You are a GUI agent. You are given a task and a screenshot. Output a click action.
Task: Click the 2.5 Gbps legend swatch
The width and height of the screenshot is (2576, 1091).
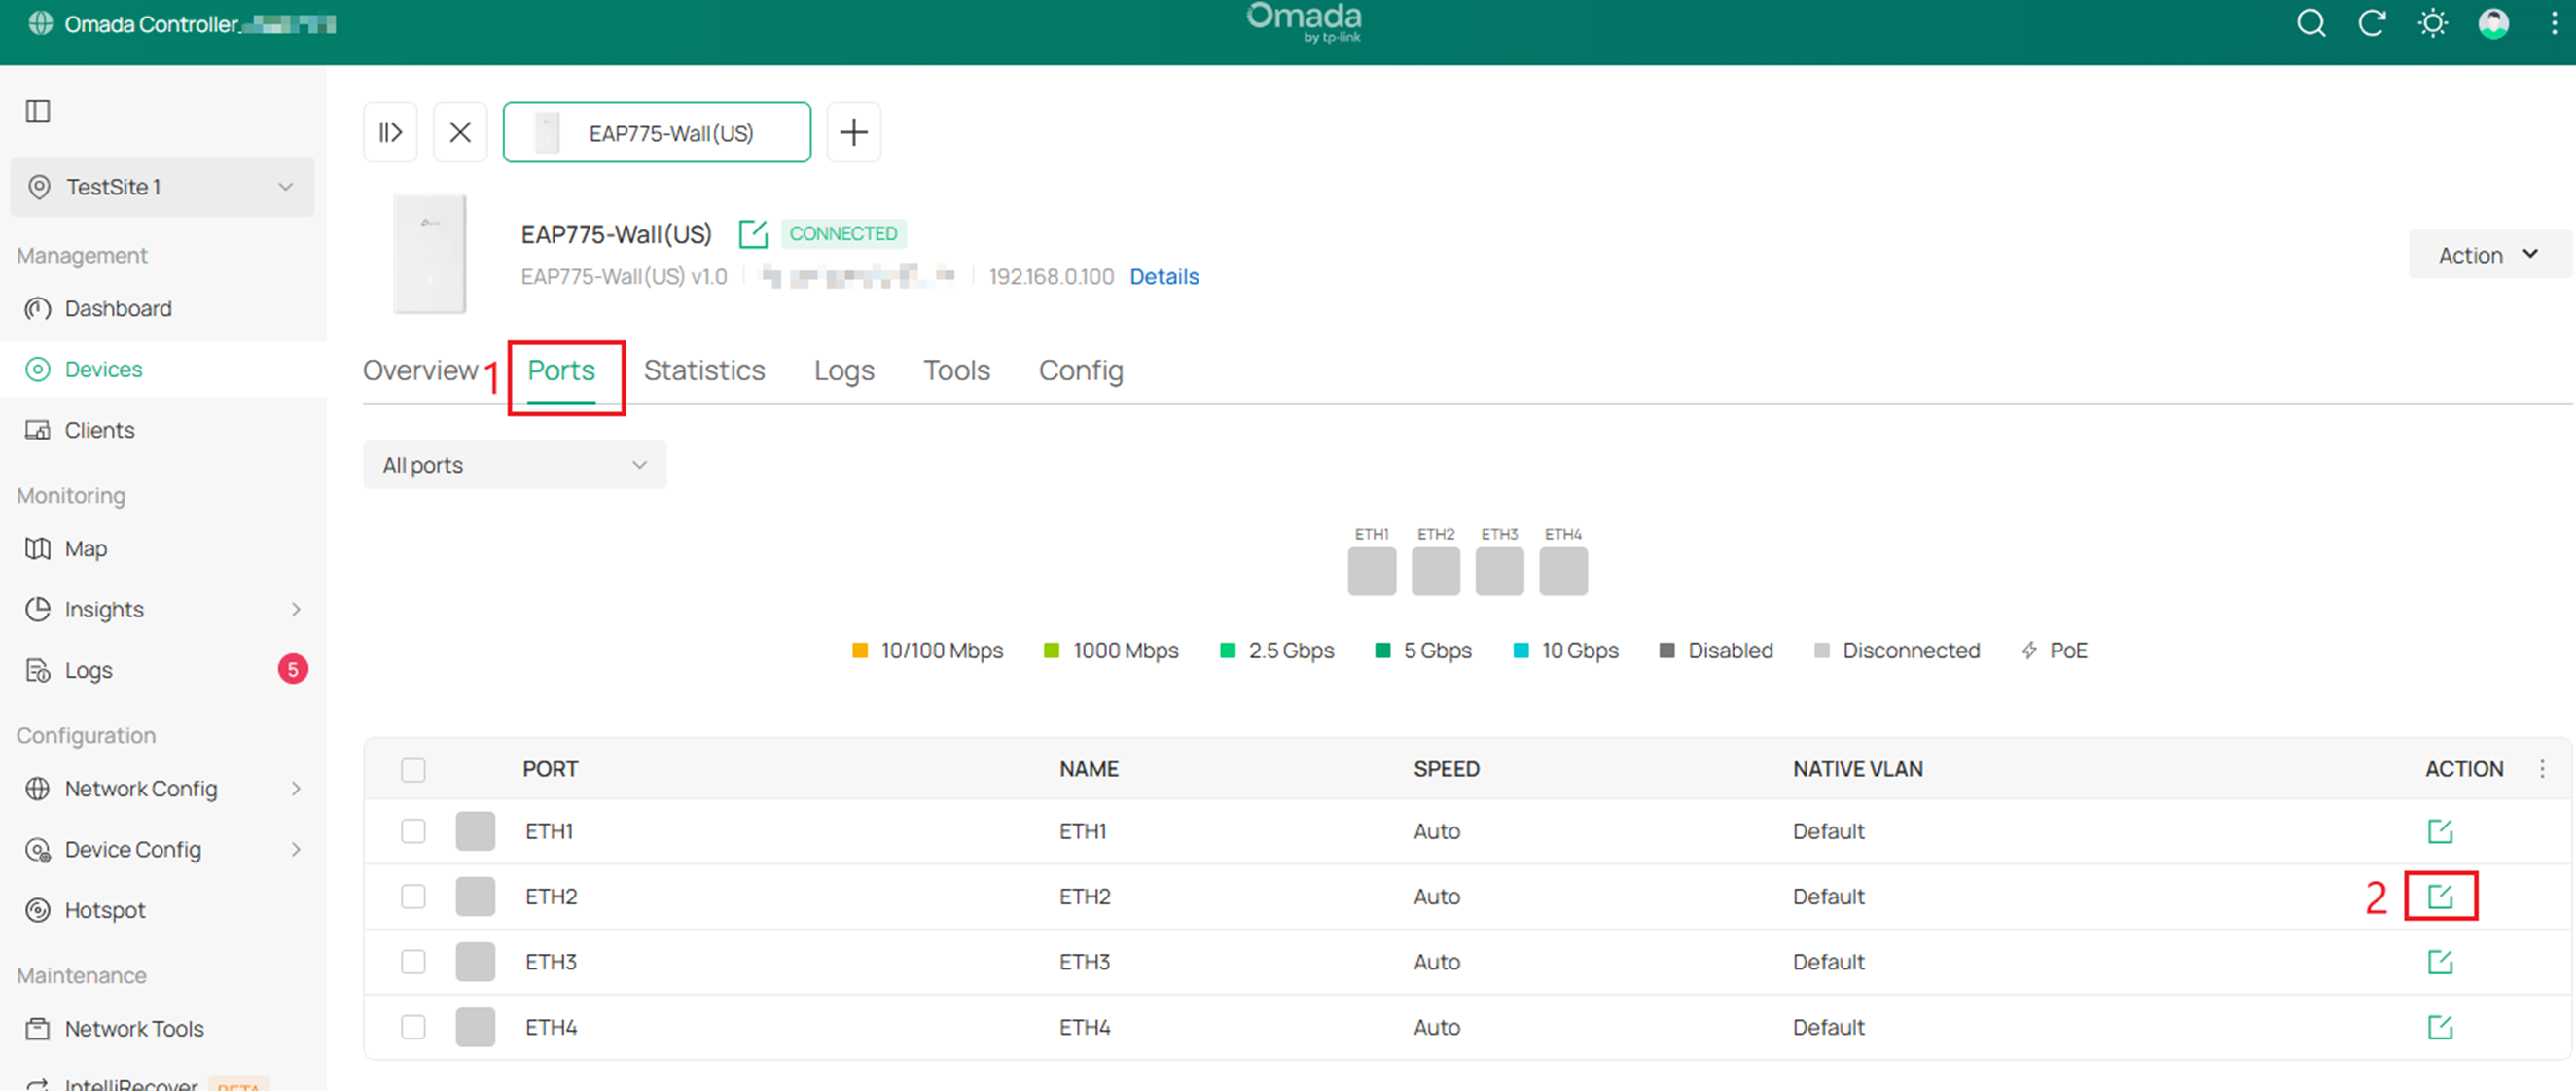(x=1228, y=651)
